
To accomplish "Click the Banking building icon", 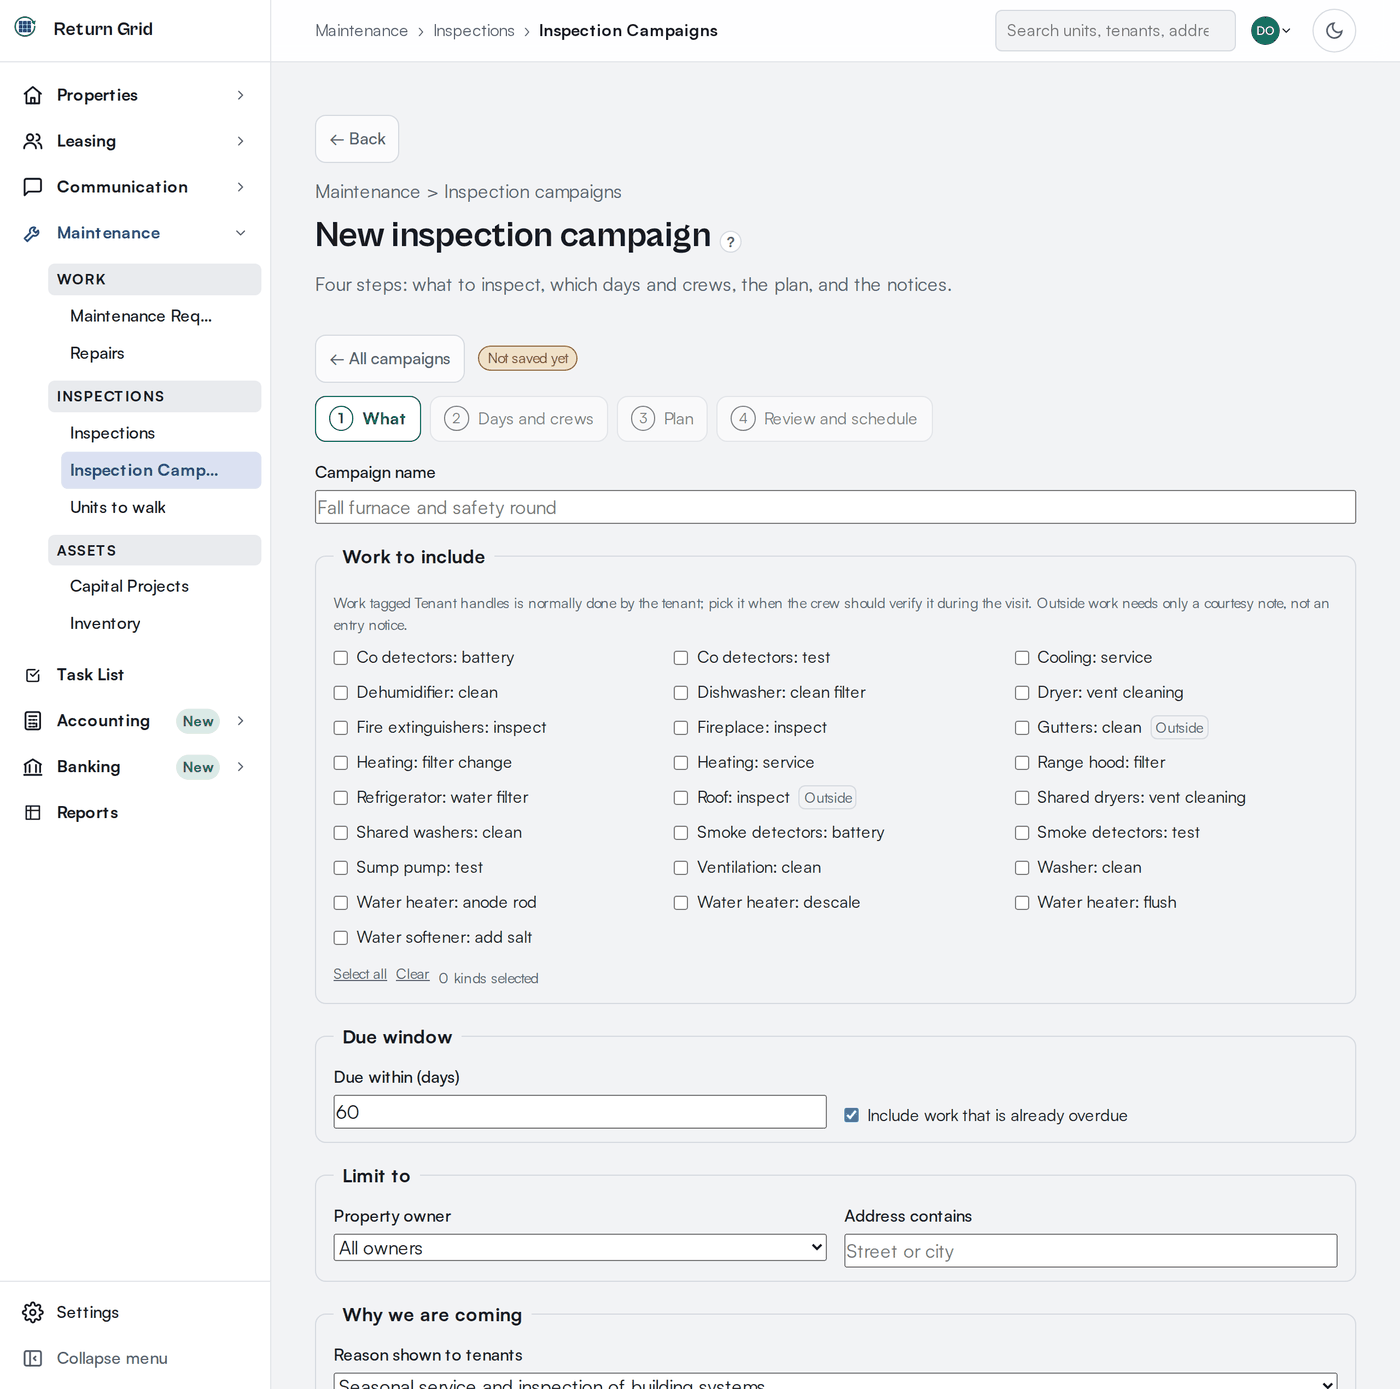I will (33, 767).
